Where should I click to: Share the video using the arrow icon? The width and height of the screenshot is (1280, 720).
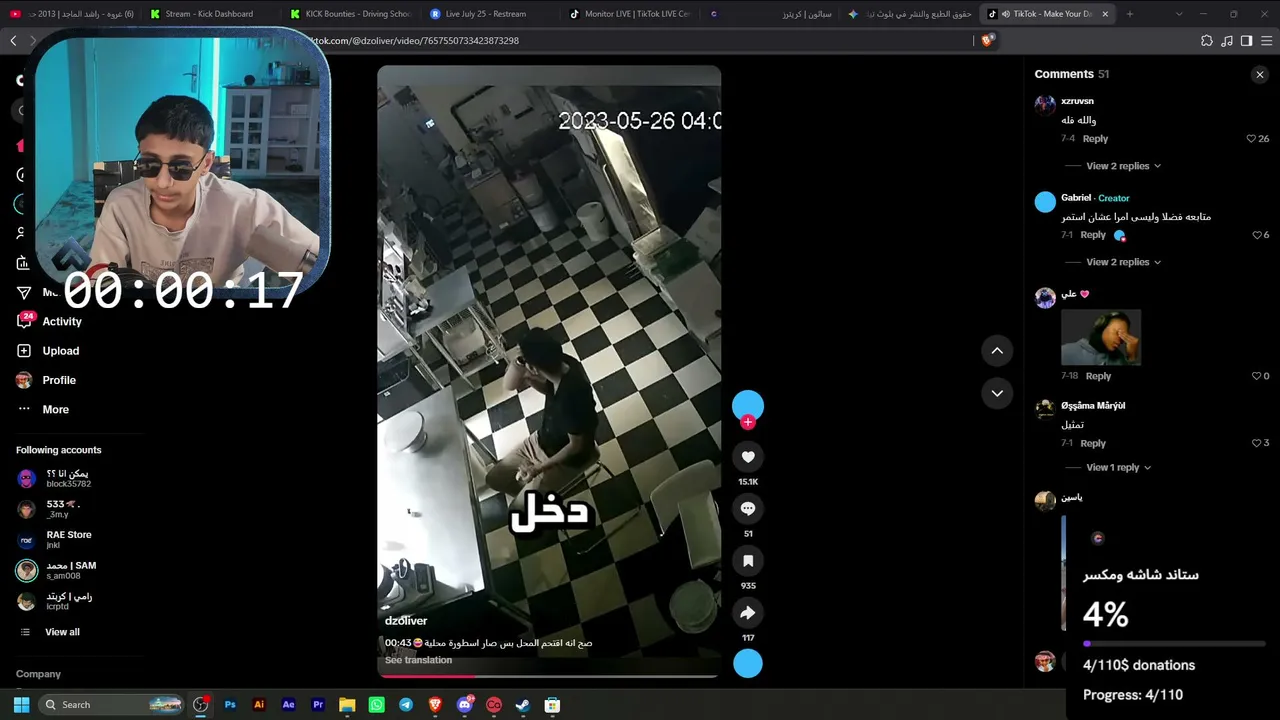coord(748,613)
